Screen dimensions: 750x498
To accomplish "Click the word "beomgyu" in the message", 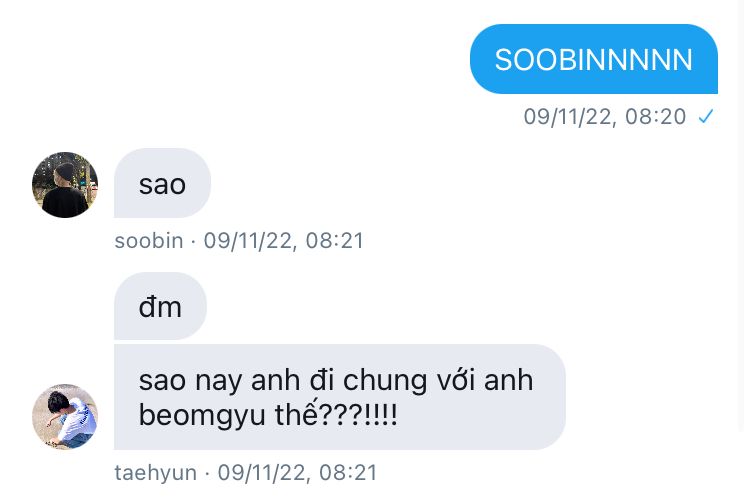I will click(202, 415).
